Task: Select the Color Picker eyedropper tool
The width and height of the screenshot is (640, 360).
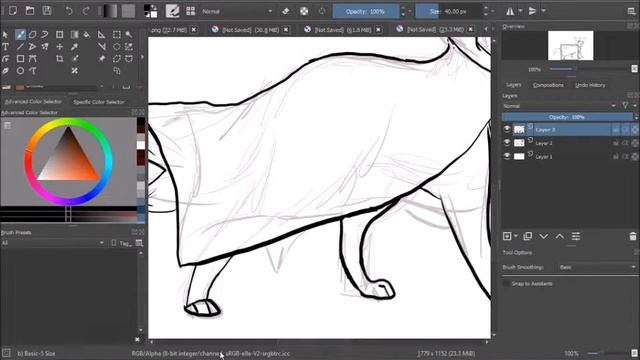Action: (75, 47)
